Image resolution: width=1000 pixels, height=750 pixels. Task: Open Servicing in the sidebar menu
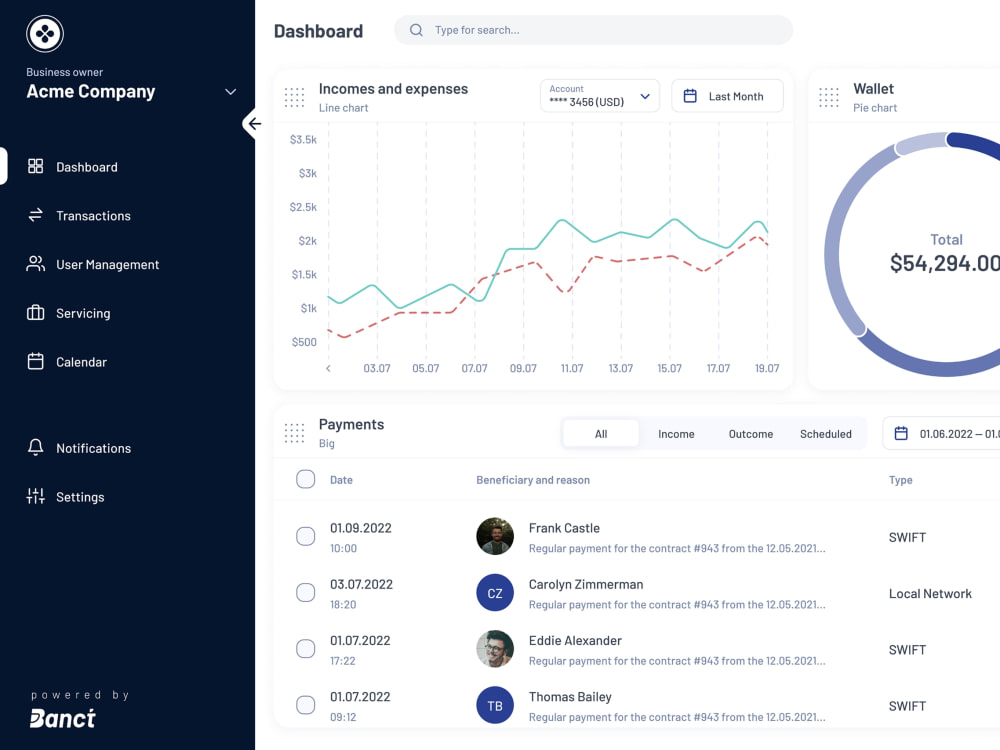pos(83,313)
